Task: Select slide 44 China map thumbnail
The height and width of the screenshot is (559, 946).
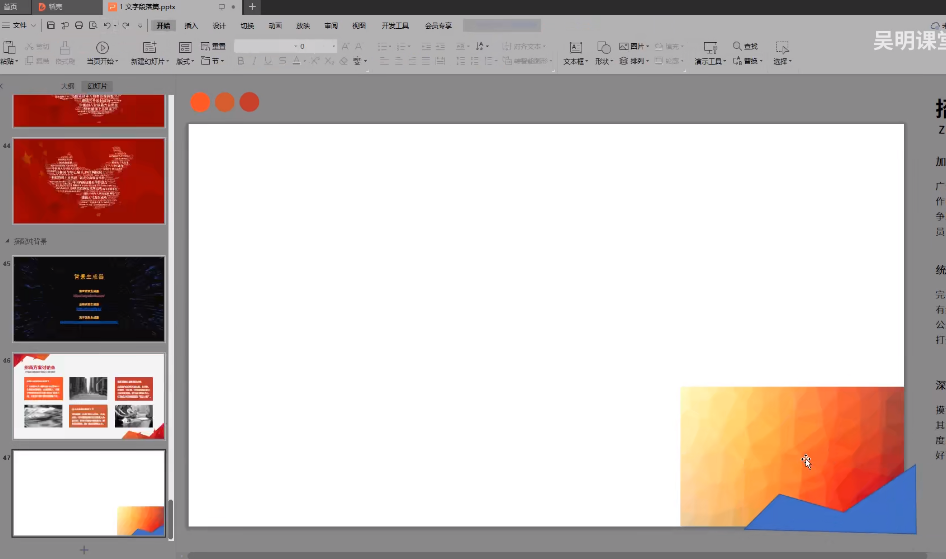Action: pyautogui.click(x=89, y=181)
